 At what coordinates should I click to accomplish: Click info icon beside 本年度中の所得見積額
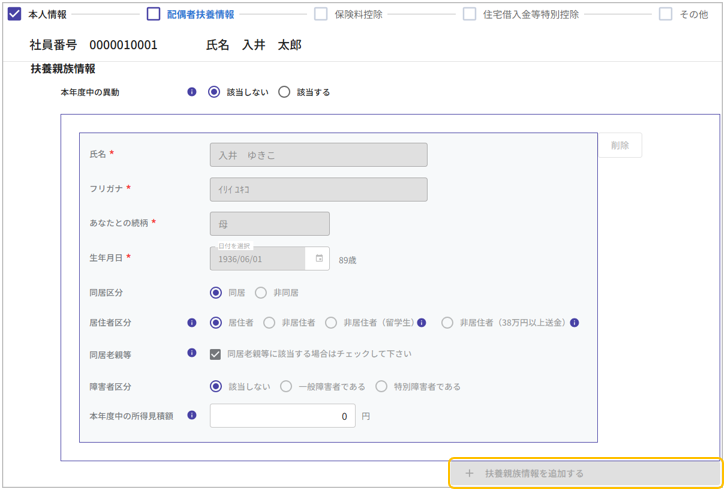tap(192, 415)
